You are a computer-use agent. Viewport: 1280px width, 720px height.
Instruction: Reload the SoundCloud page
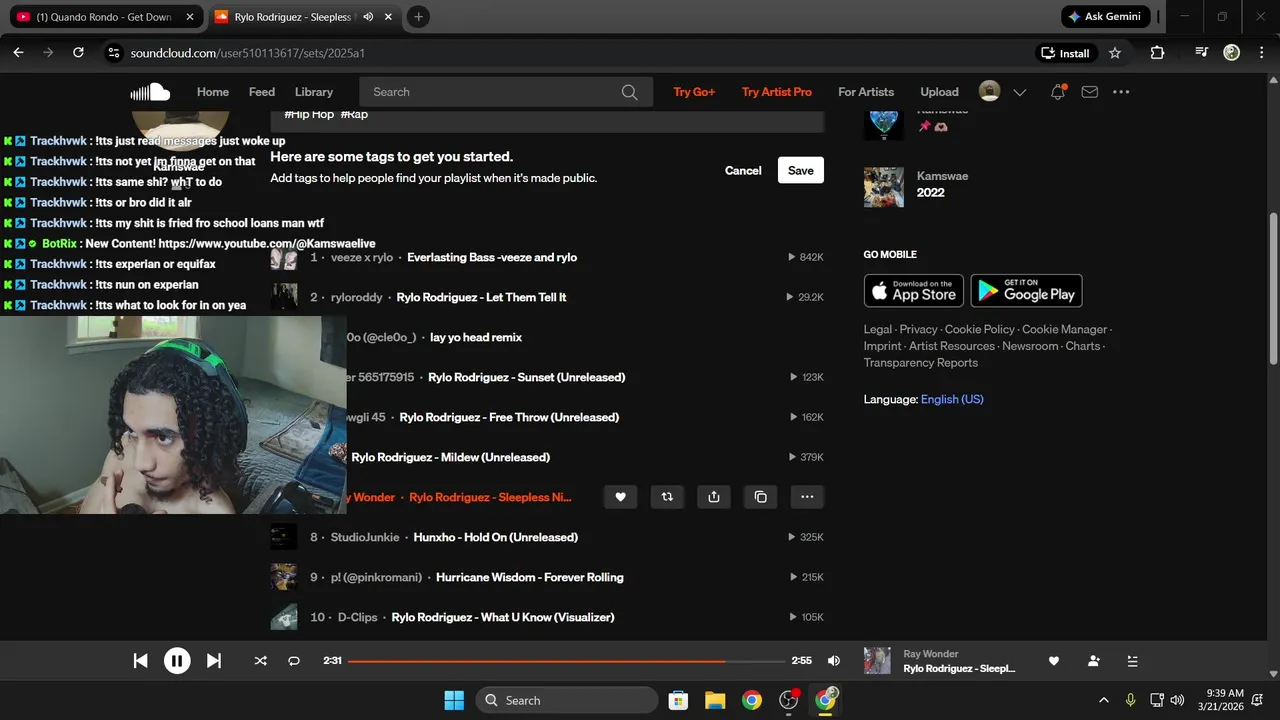[78, 53]
